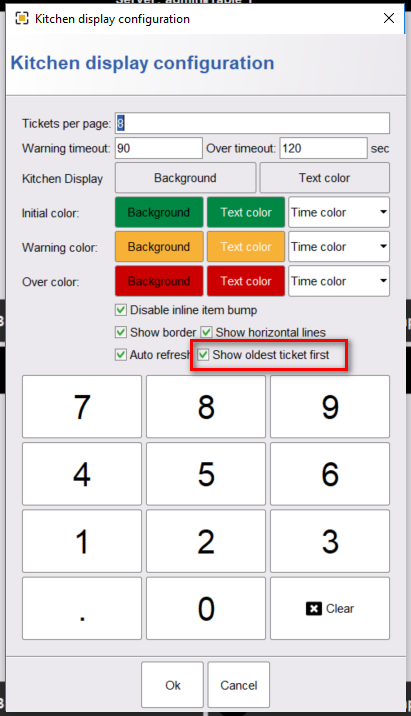This screenshot has width=411, height=716.
Task: Tap the 3 key on the keypad
Action: pos(330,541)
